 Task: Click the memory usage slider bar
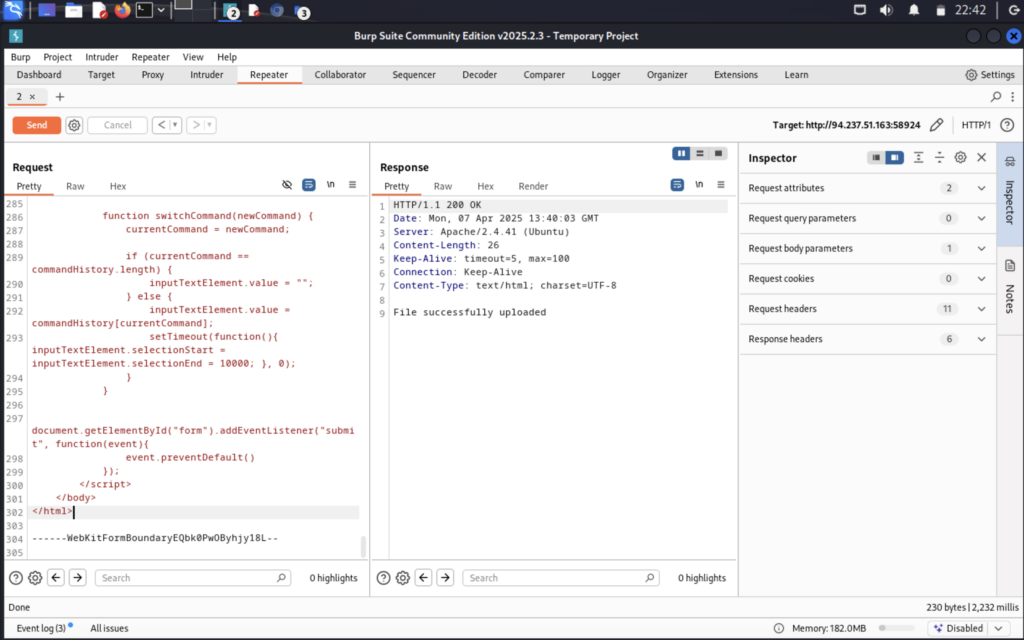[898, 628]
